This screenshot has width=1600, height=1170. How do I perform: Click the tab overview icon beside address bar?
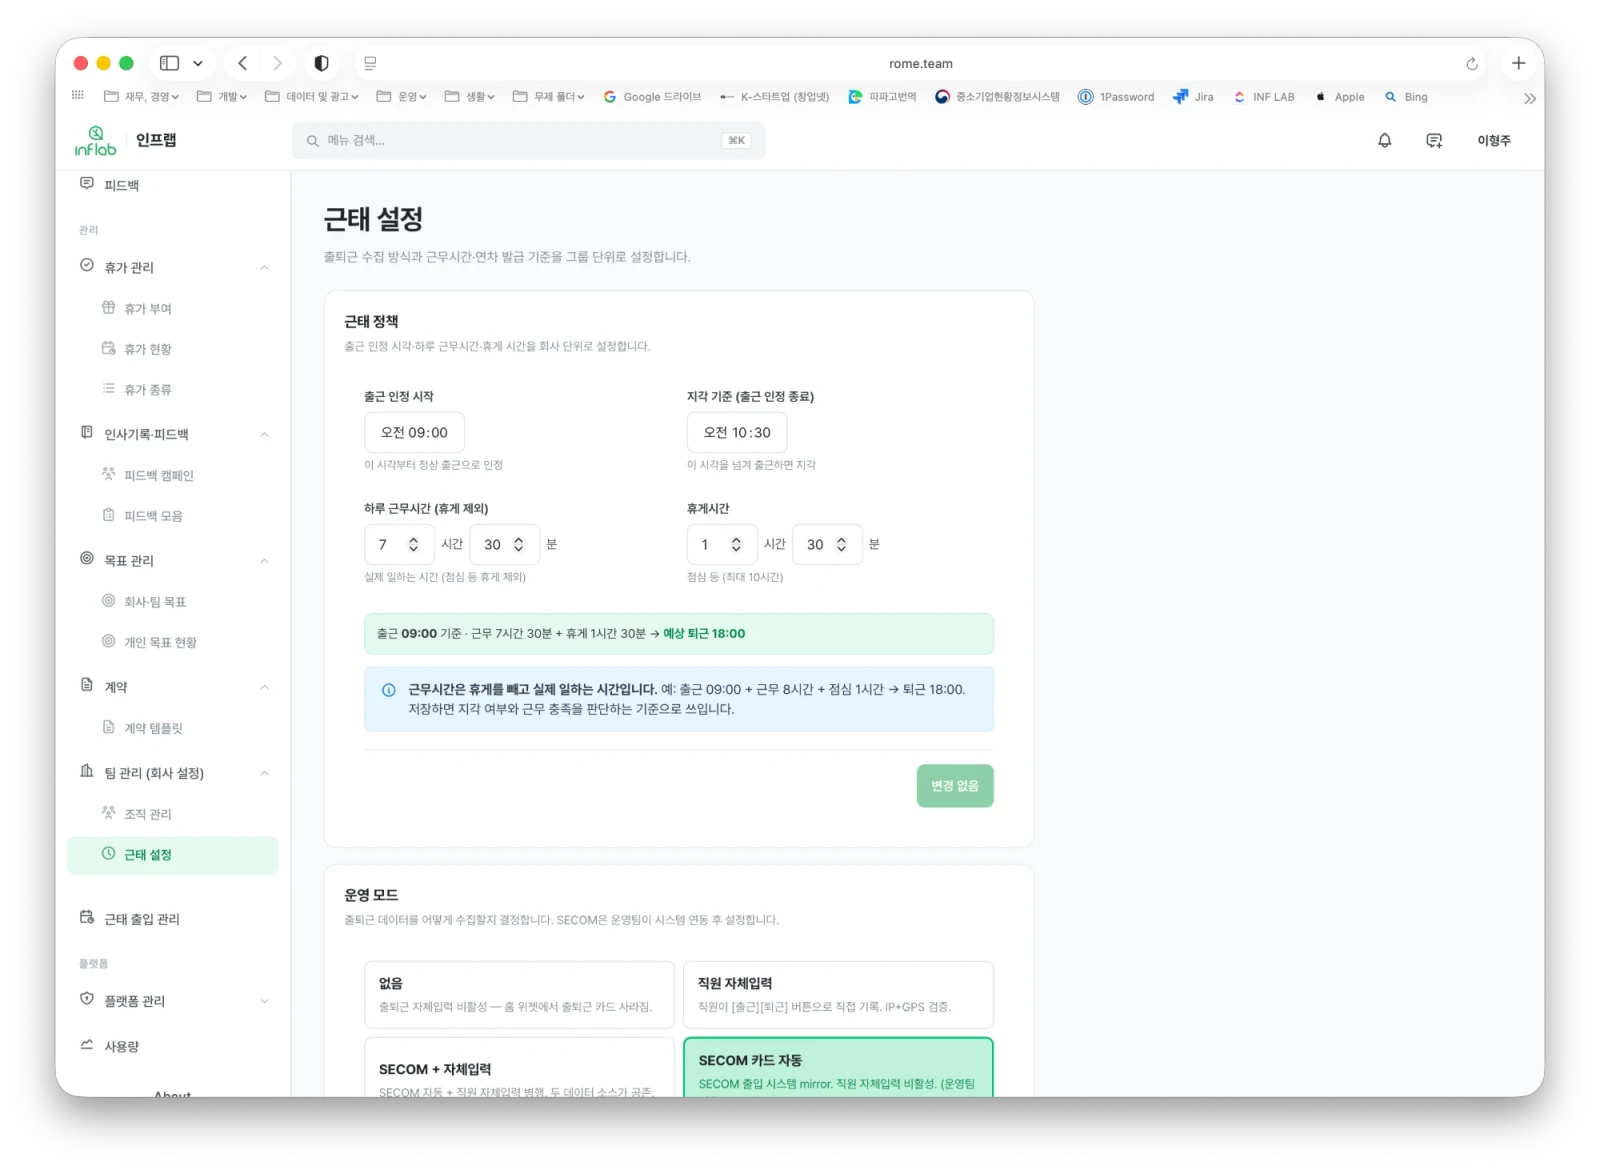(370, 63)
